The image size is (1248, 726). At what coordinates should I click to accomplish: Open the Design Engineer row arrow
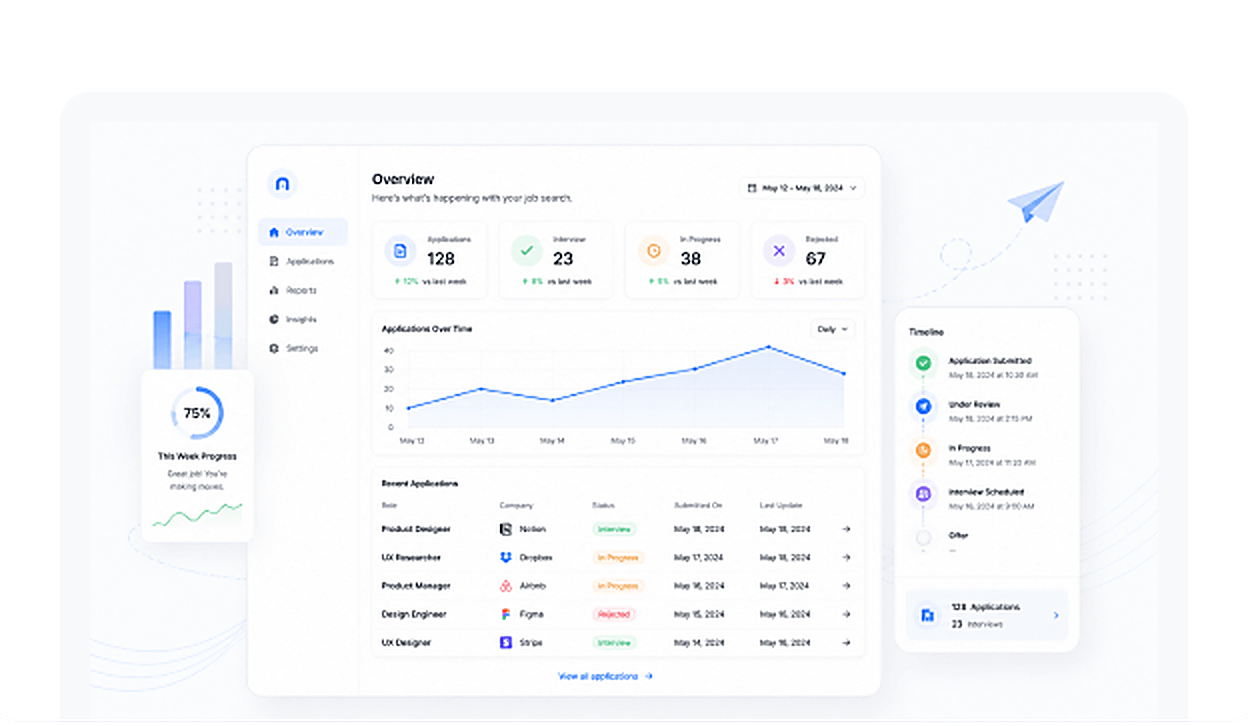(846, 614)
